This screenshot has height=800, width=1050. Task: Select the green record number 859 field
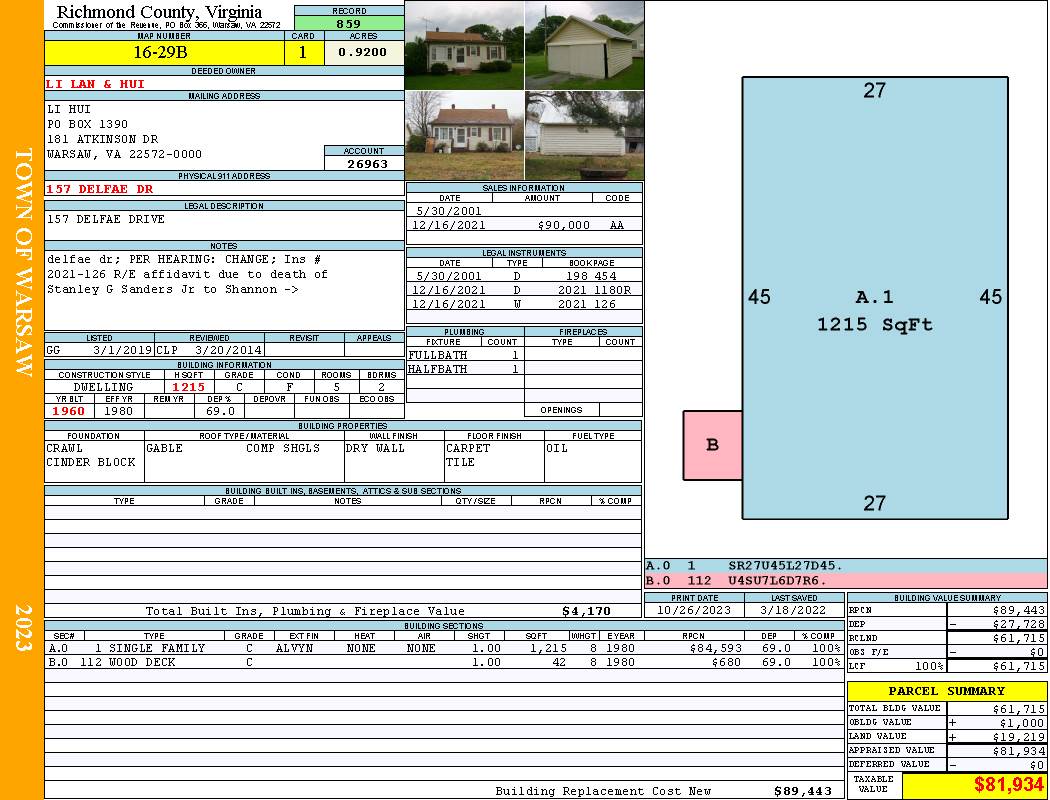pos(349,23)
